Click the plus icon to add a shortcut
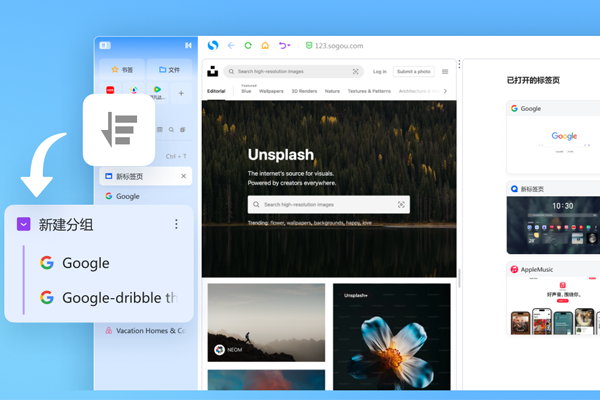The image size is (600, 400). point(181,93)
